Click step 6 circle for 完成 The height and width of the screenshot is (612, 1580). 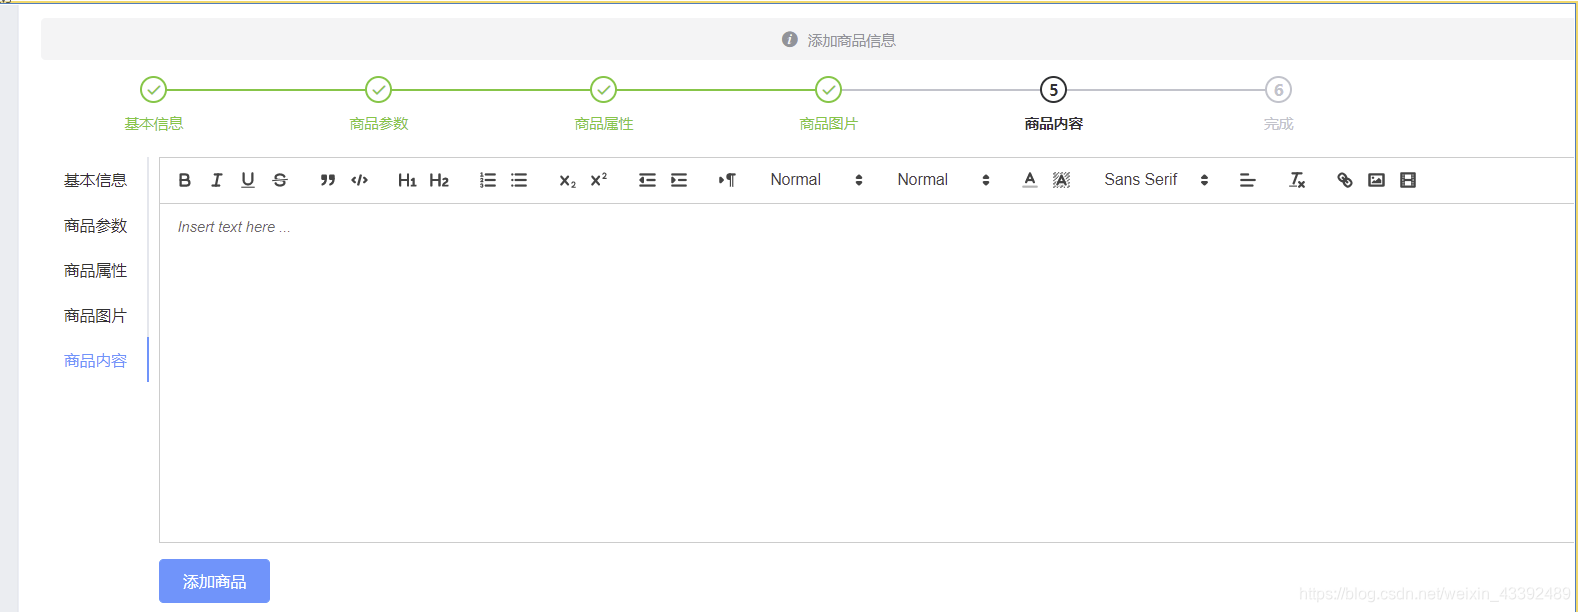[1278, 90]
